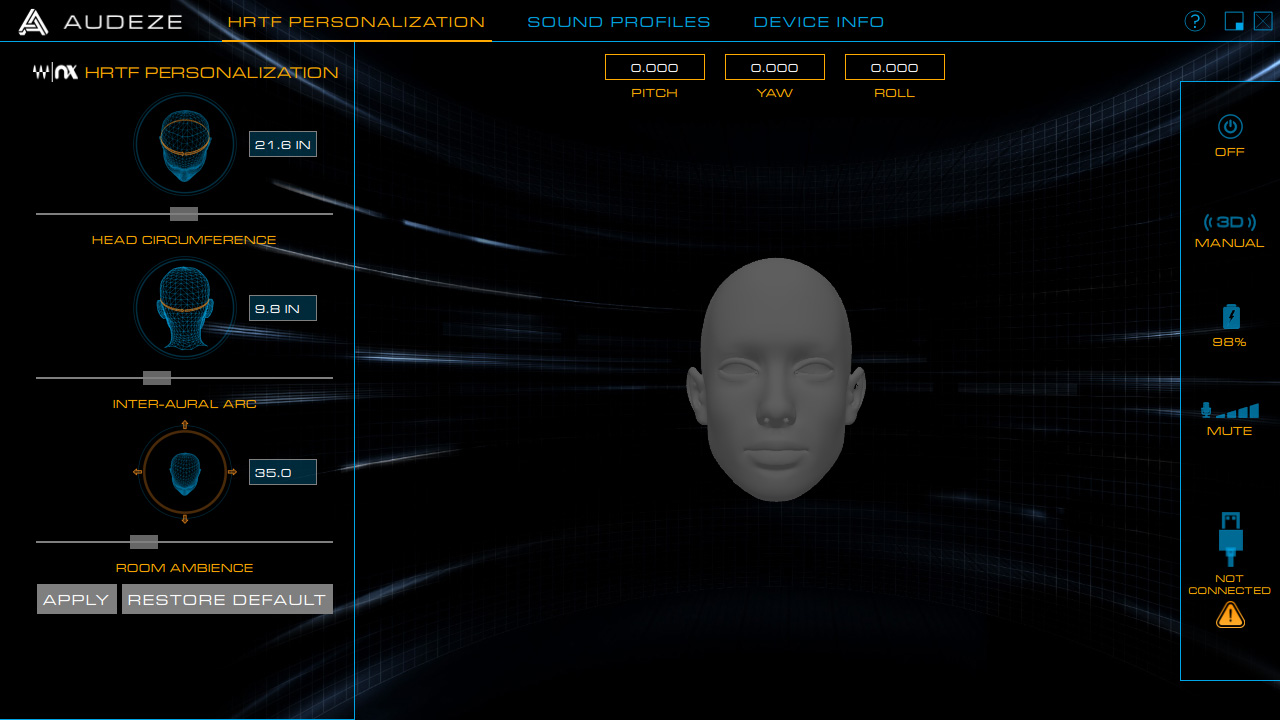This screenshot has width=1280, height=720.
Task: Toggle microphone mute icon
Action: coord(1230,410)
